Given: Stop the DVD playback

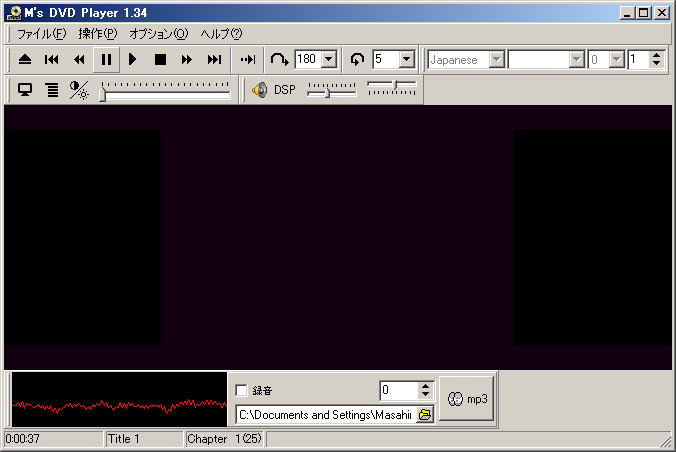Looking at the screenshot, I should pos(160,60).
